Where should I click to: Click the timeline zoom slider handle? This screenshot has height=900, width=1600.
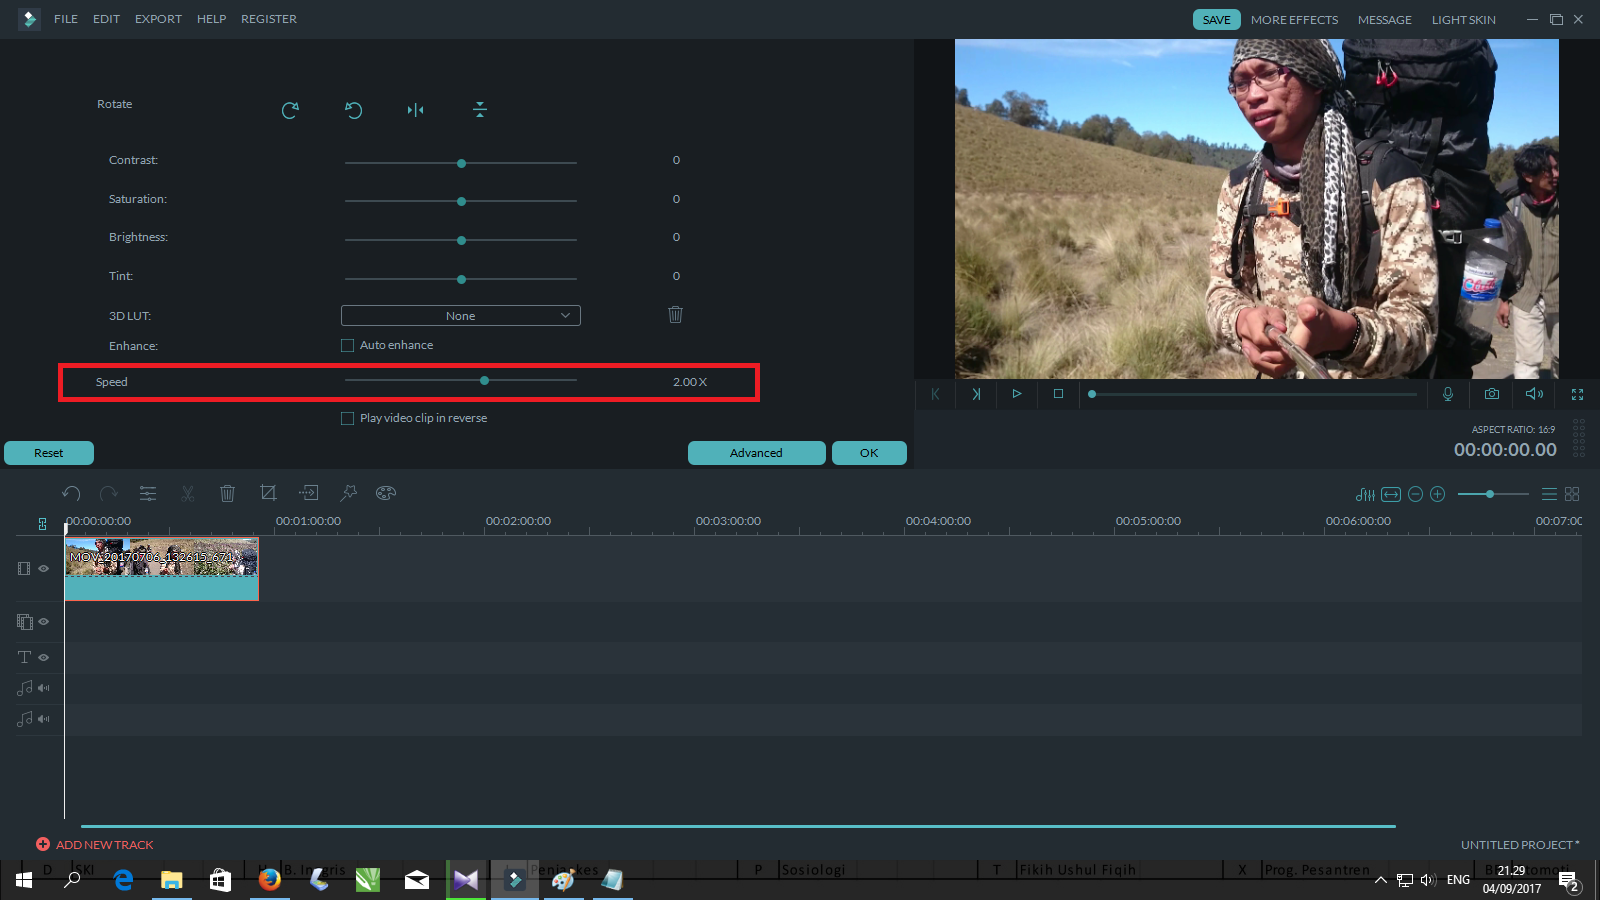tap(1491, 493)
